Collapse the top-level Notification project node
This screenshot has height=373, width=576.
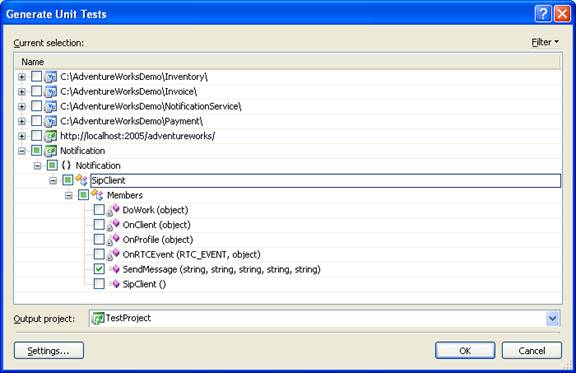(22, 151)
